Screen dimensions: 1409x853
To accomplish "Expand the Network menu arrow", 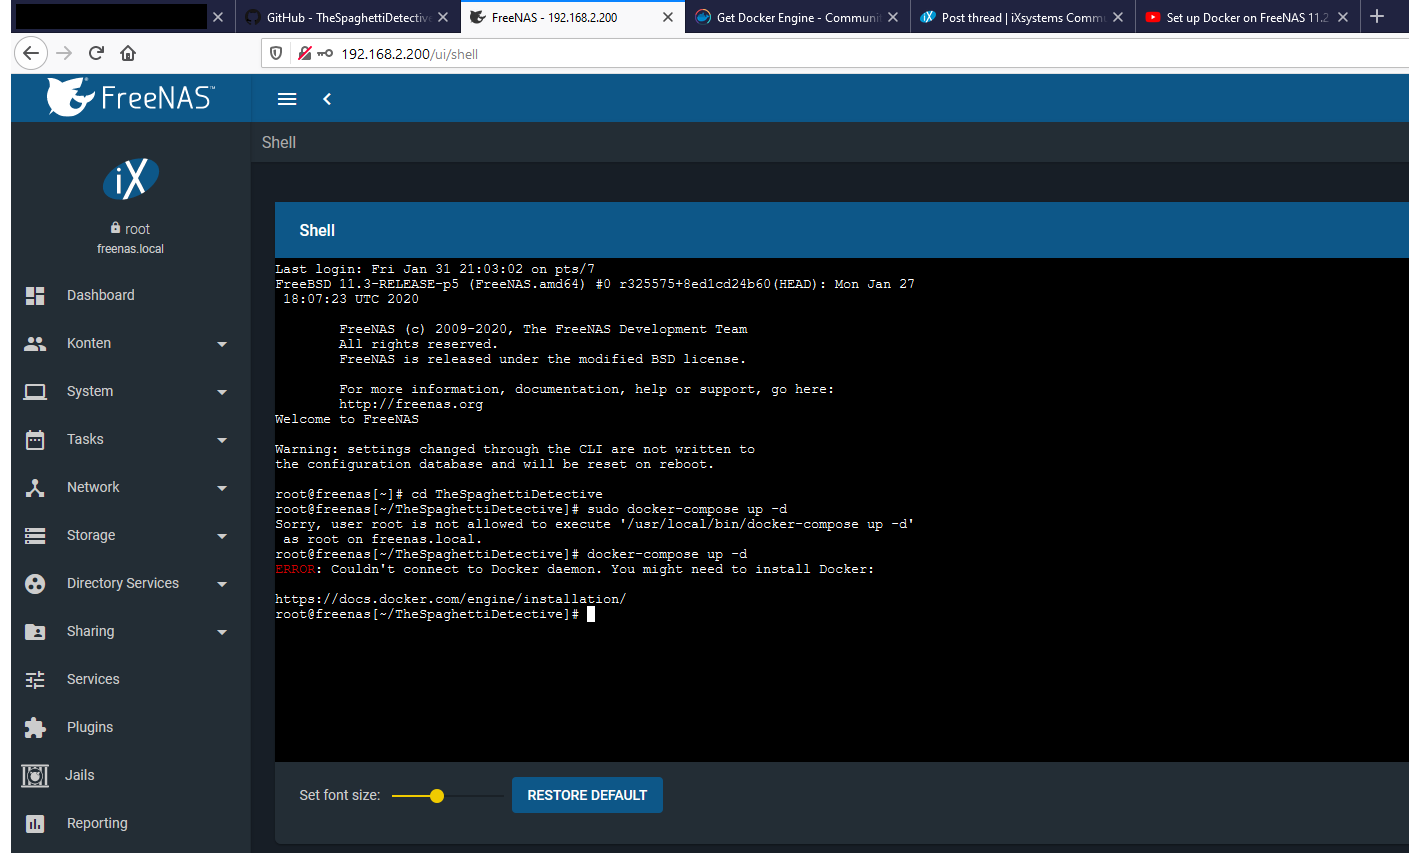I will click(222, 488).
